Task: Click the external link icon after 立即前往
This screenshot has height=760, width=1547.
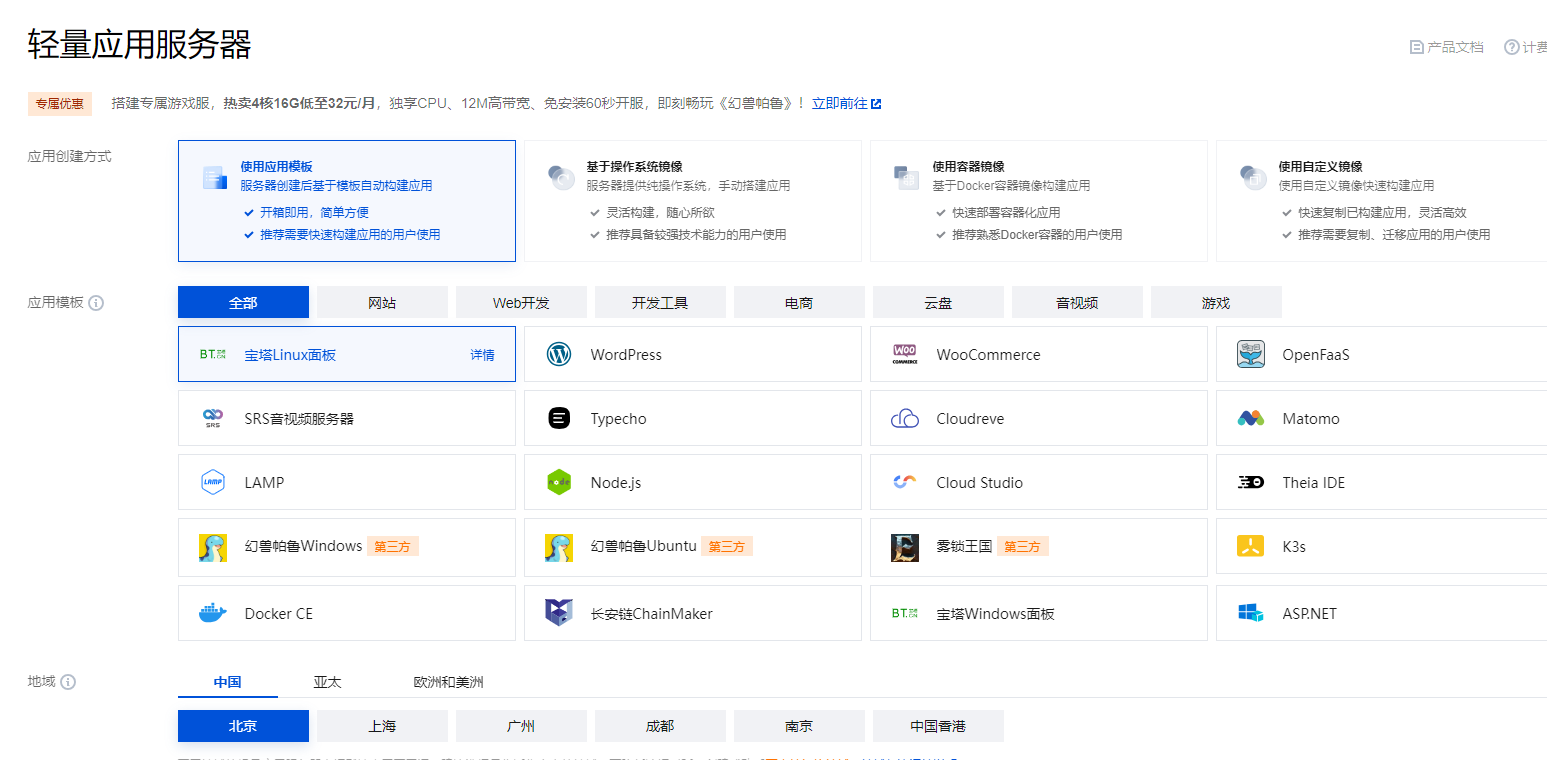Action: (877, 104)
